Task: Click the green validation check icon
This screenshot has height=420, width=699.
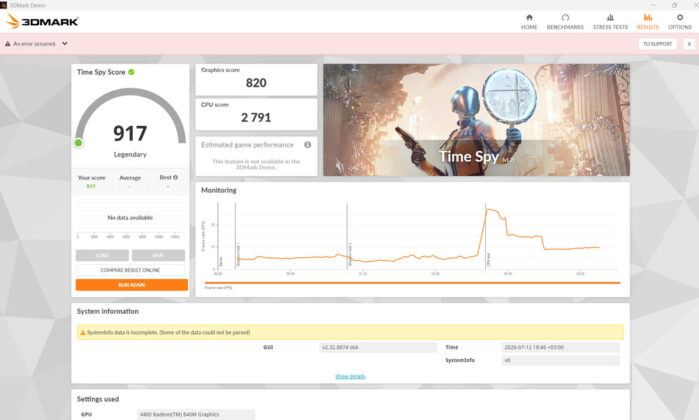Action: click(x=131, y=72)
